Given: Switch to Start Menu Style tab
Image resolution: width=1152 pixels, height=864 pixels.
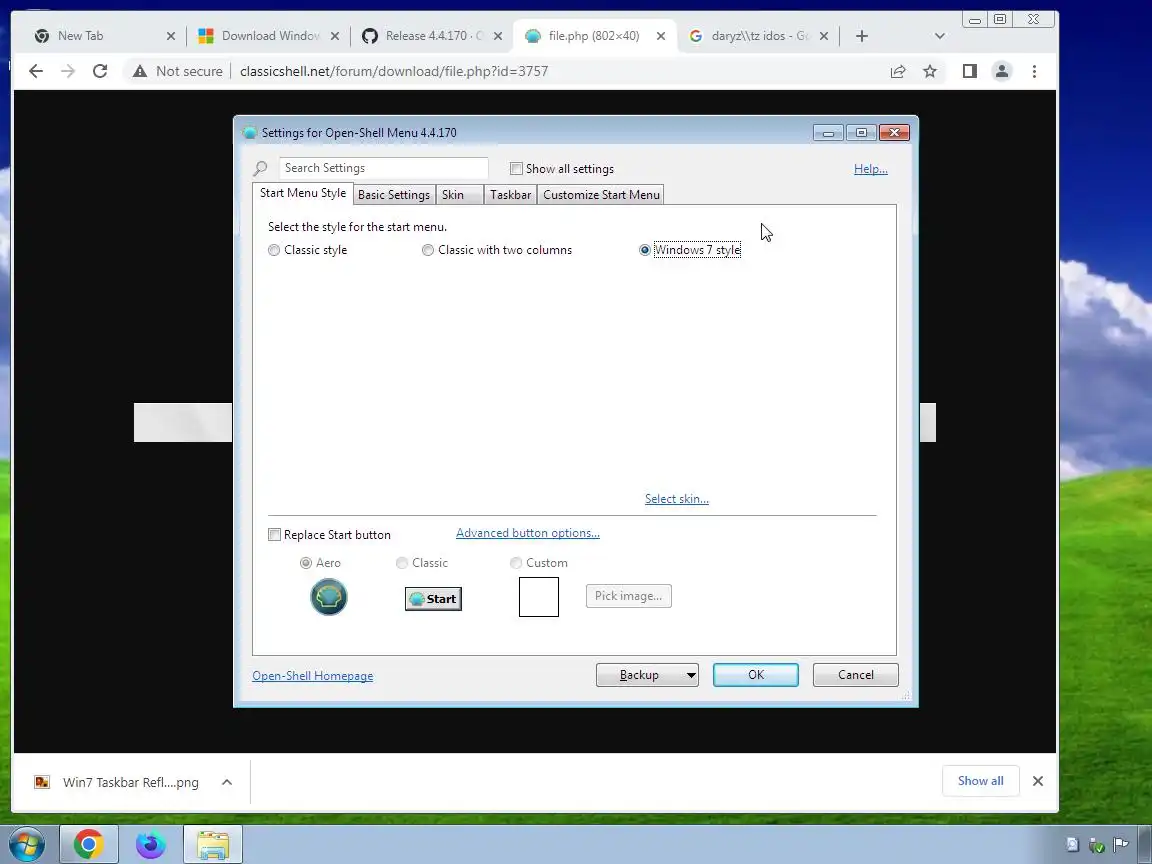Looking at the screenshot, I should click(303, 193).
